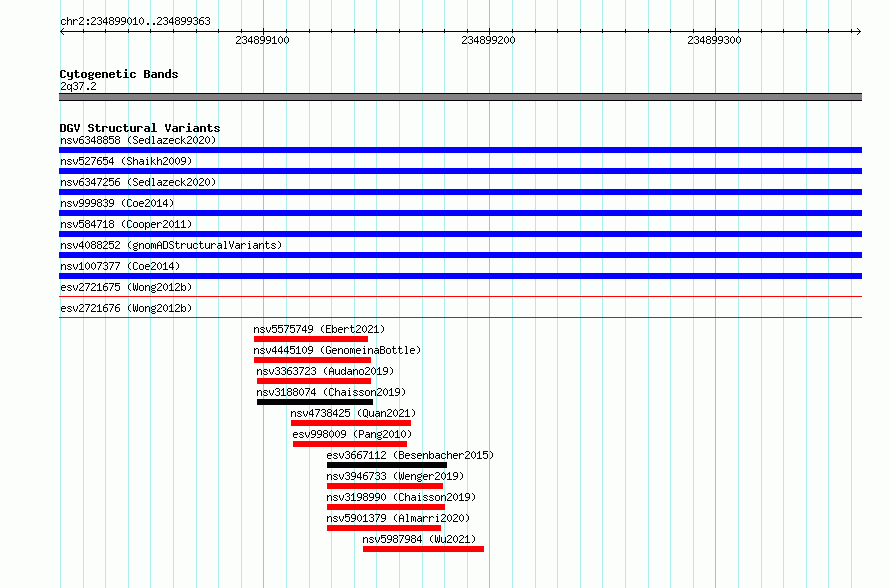Select red bar under nsv3363723
The image size is (890, 588).
[314, 381]
